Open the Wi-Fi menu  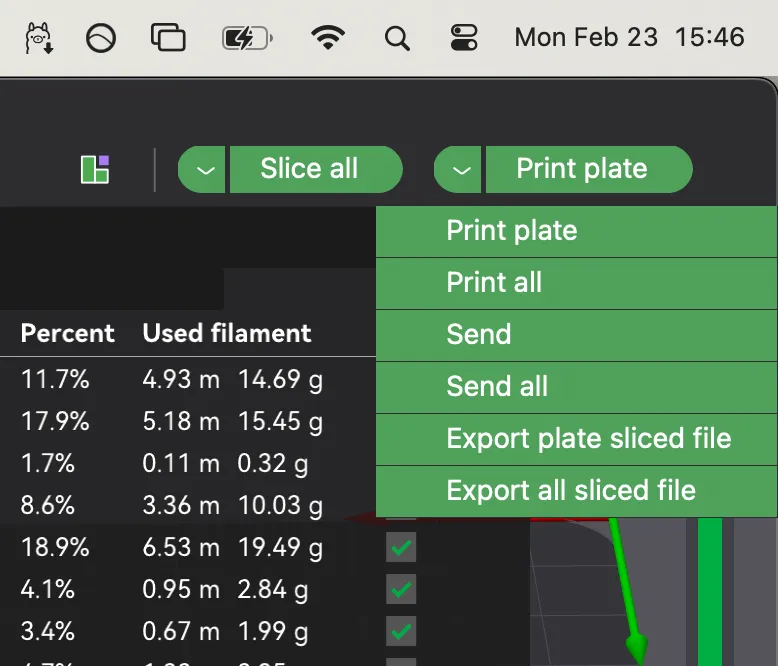click(328, 37)
